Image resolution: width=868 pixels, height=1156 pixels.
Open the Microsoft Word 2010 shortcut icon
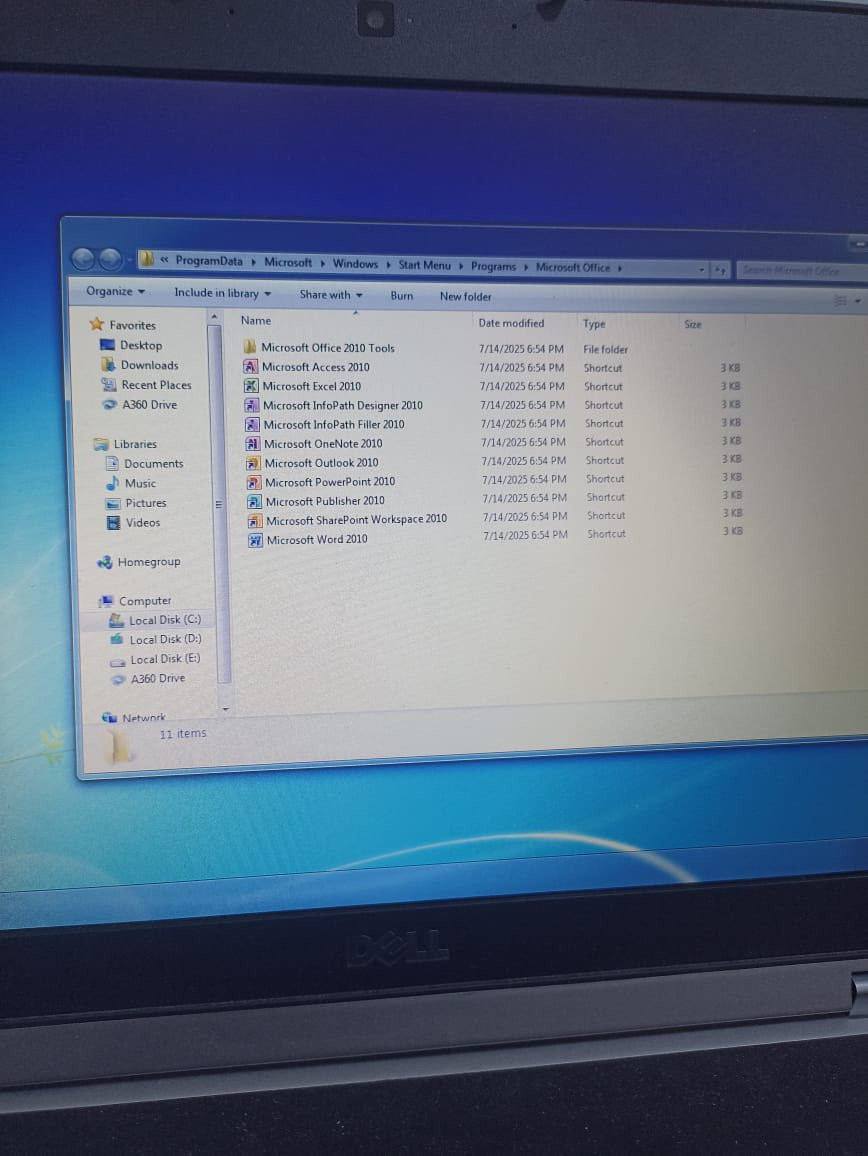(x=255, y=540)
